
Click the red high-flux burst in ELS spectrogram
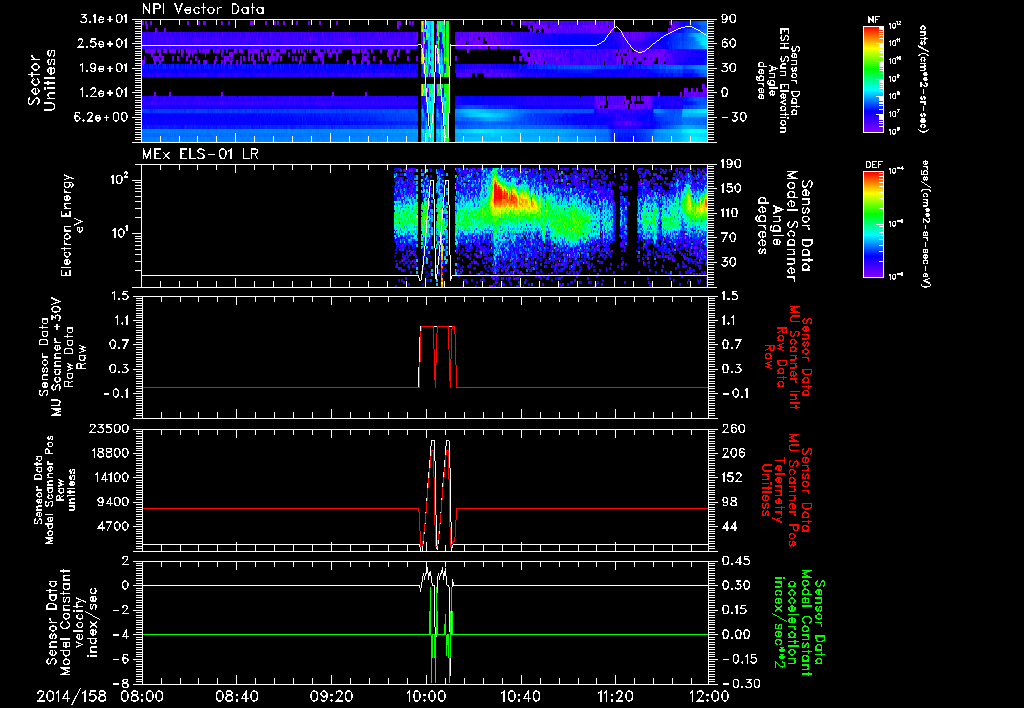pos(505,193)
